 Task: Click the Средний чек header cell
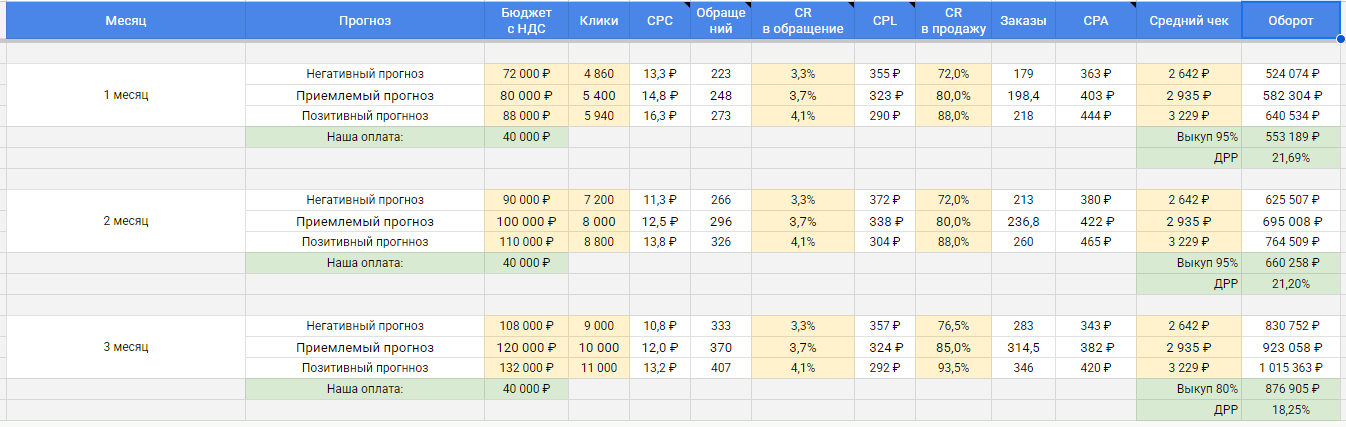1188,20
